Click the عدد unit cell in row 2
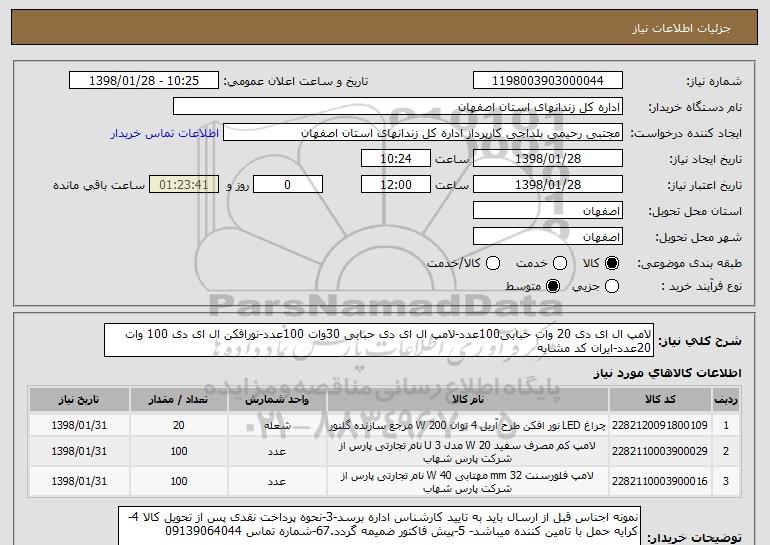770x545 pixels. (277, 452)
